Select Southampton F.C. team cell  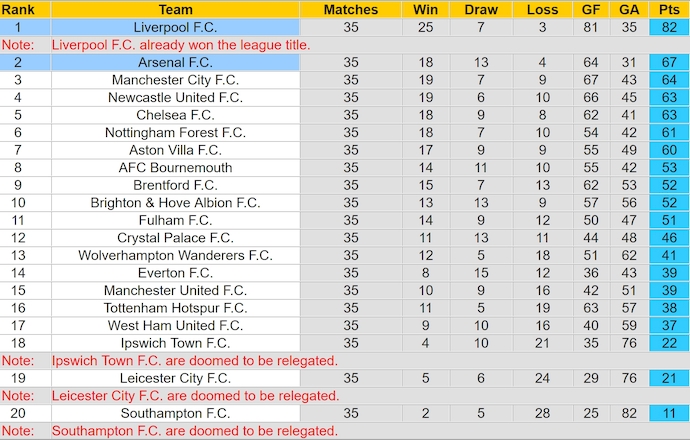point(175,413)
